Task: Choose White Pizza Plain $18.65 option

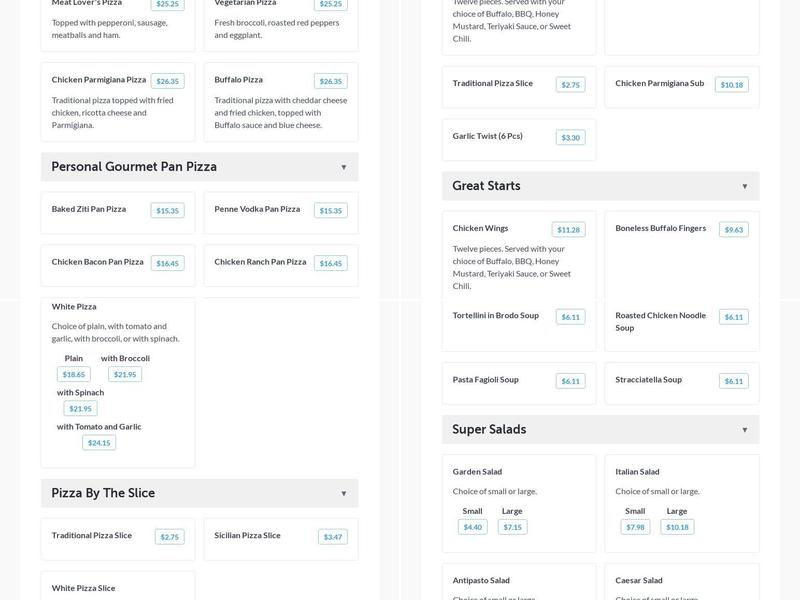Action: [74, 374]
